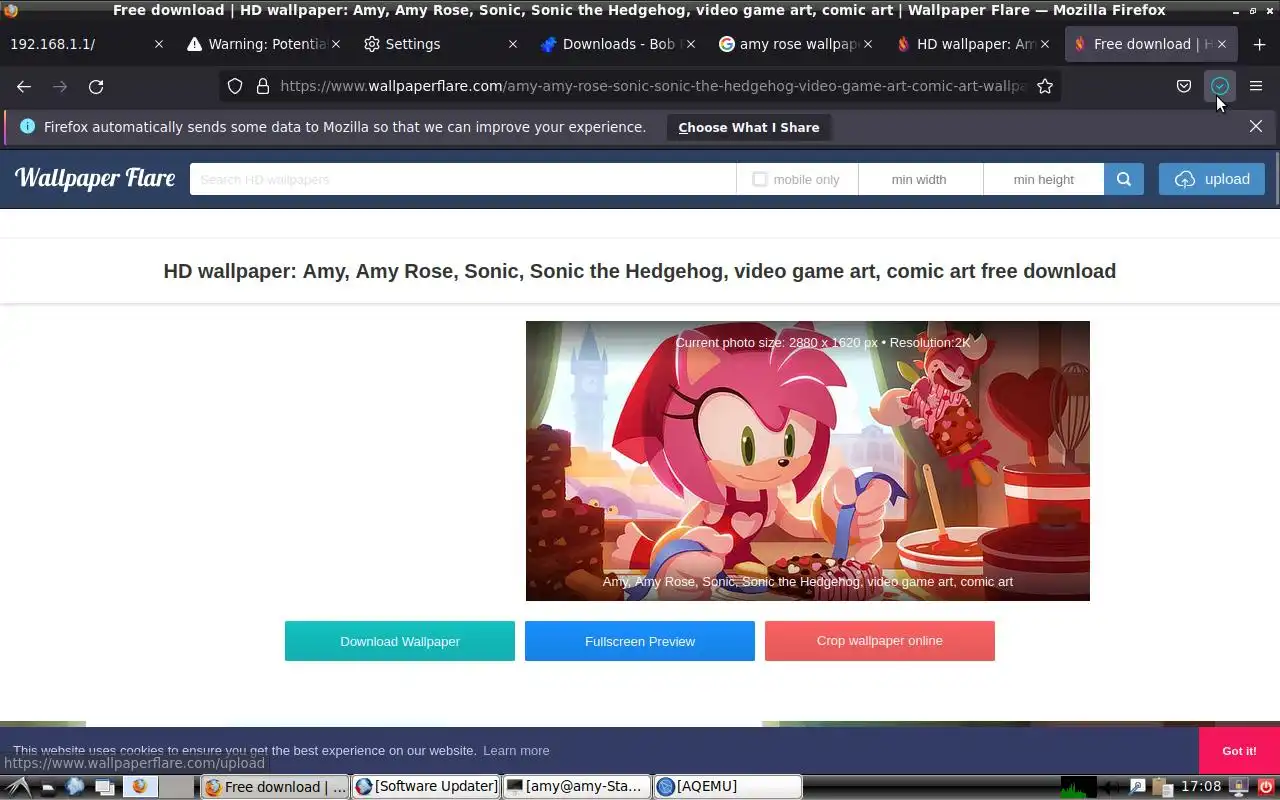Open the clipboard manager tray icon
The image size is (1280, 800).
pyautogui.click(x=1161, y=787)
